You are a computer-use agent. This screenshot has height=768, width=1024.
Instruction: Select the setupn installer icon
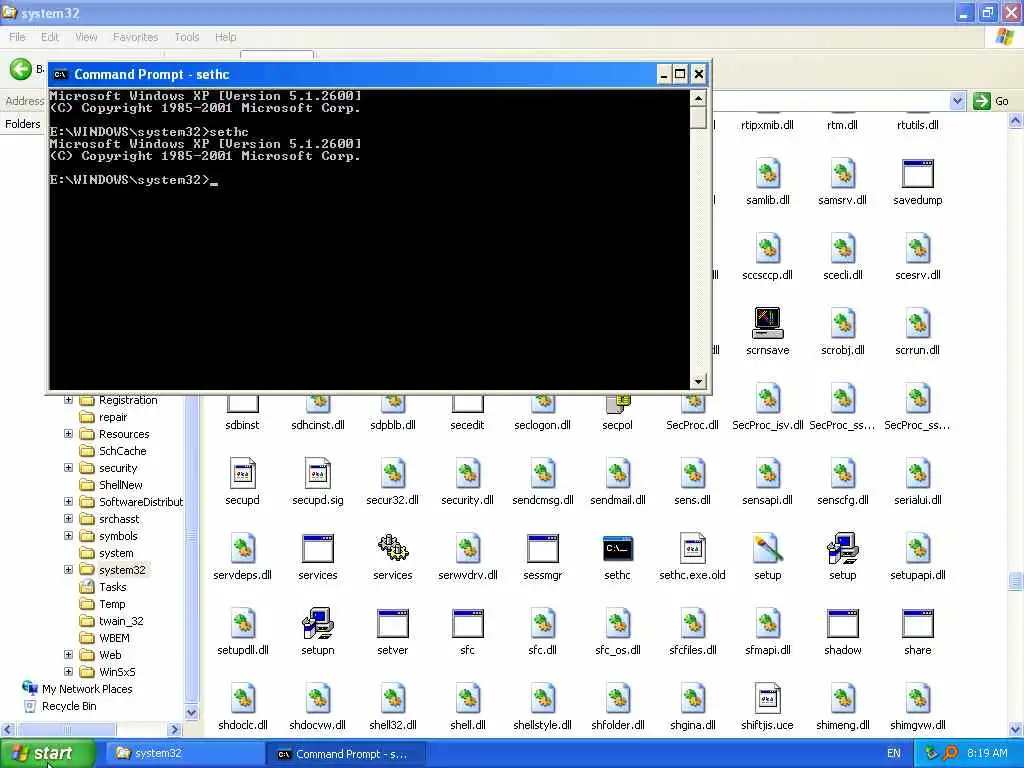(318, 623)
